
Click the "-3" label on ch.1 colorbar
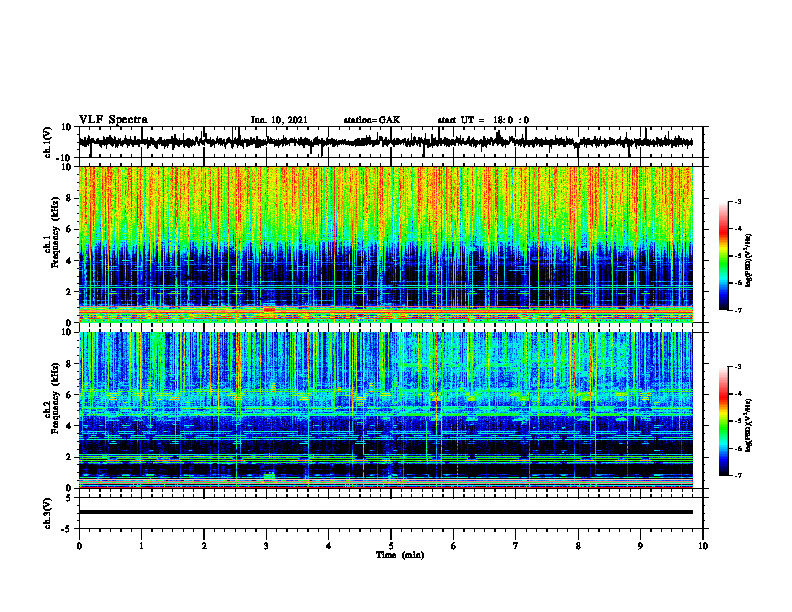737,201
